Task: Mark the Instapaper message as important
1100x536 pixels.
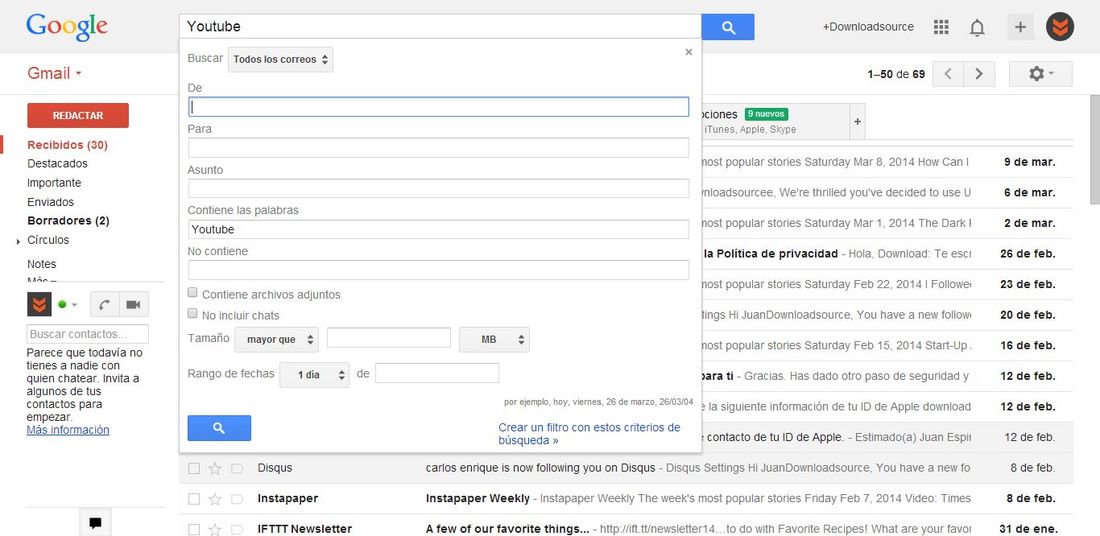Action: click(236, 499)
